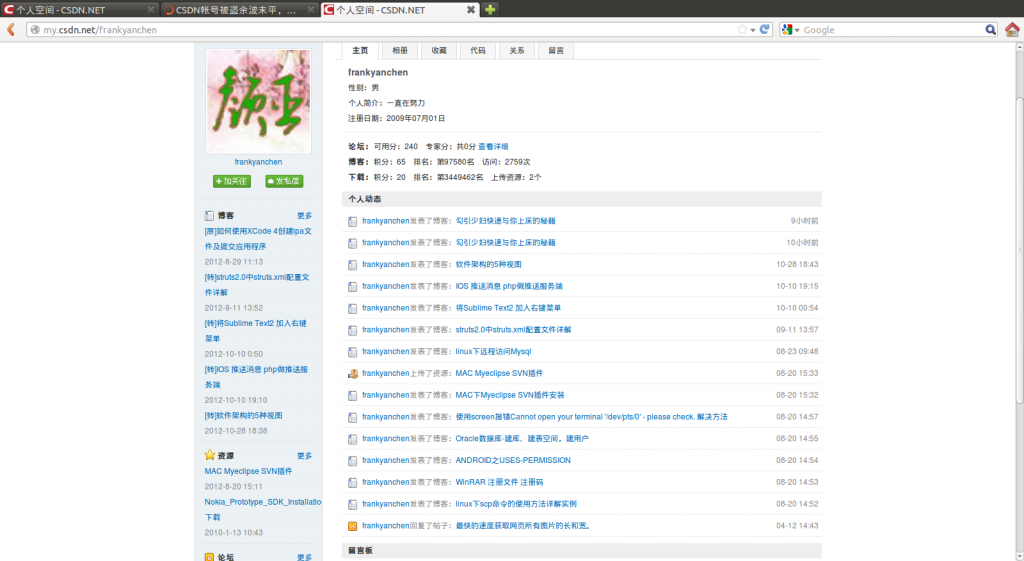Open sidebar post [转]IOS 推送消息 php做推送服务端
Viewport: 1024px width, 561px height.
(256, 377)
